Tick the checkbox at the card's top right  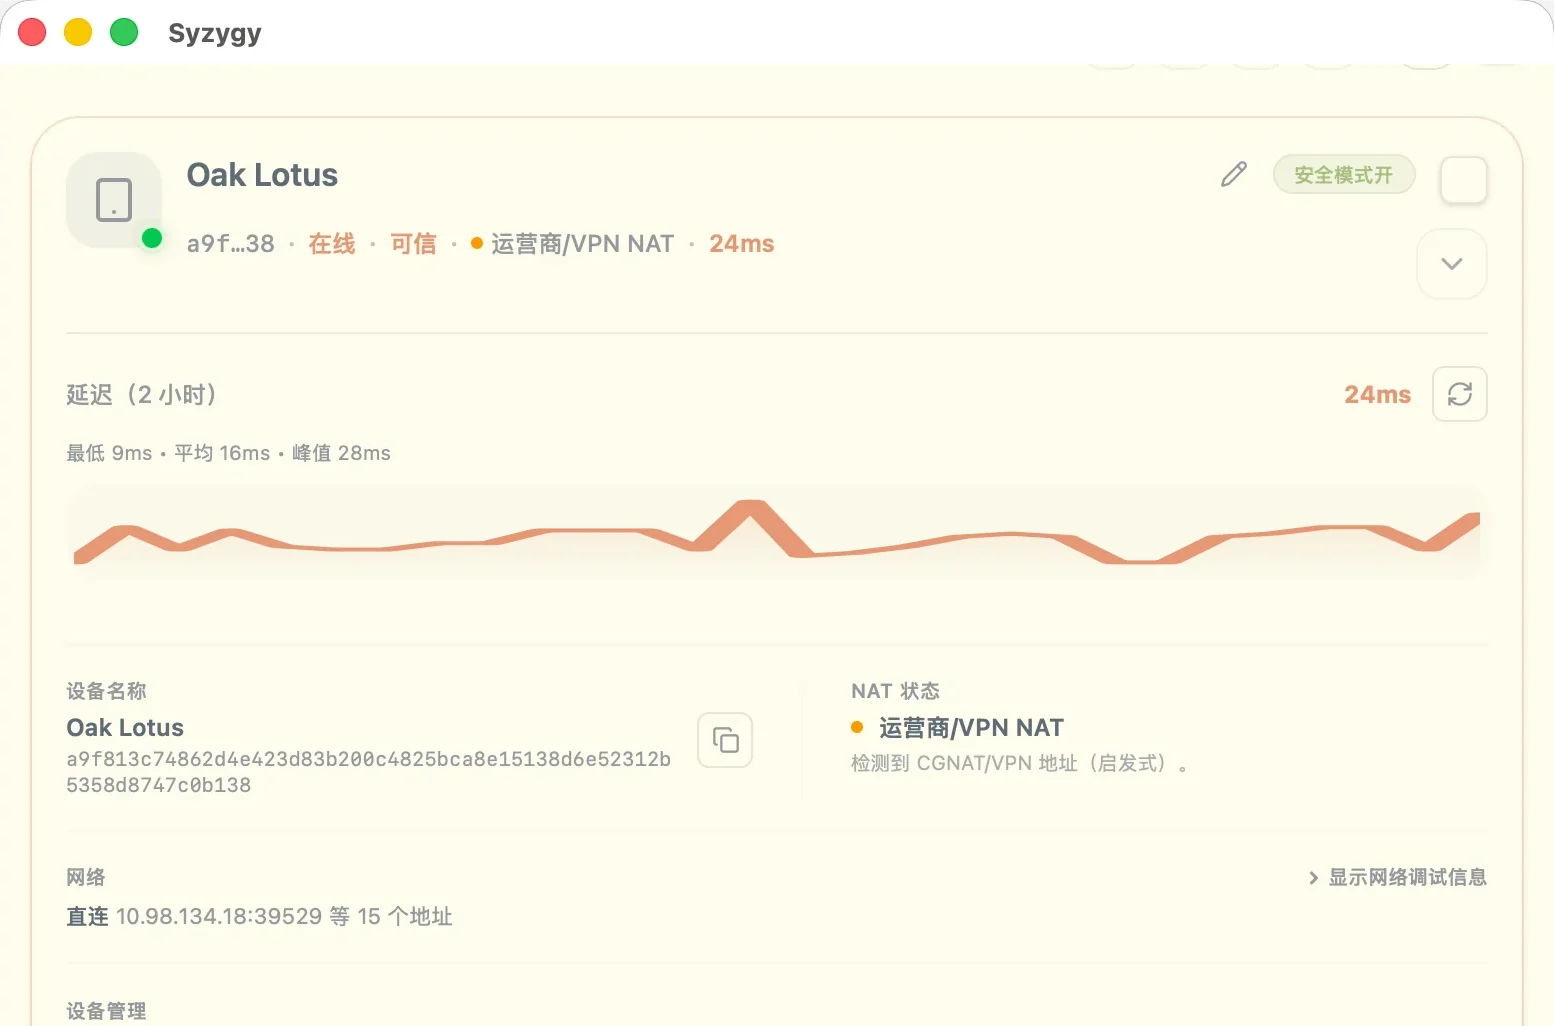pyautogui.click(x=1464, y=181)
